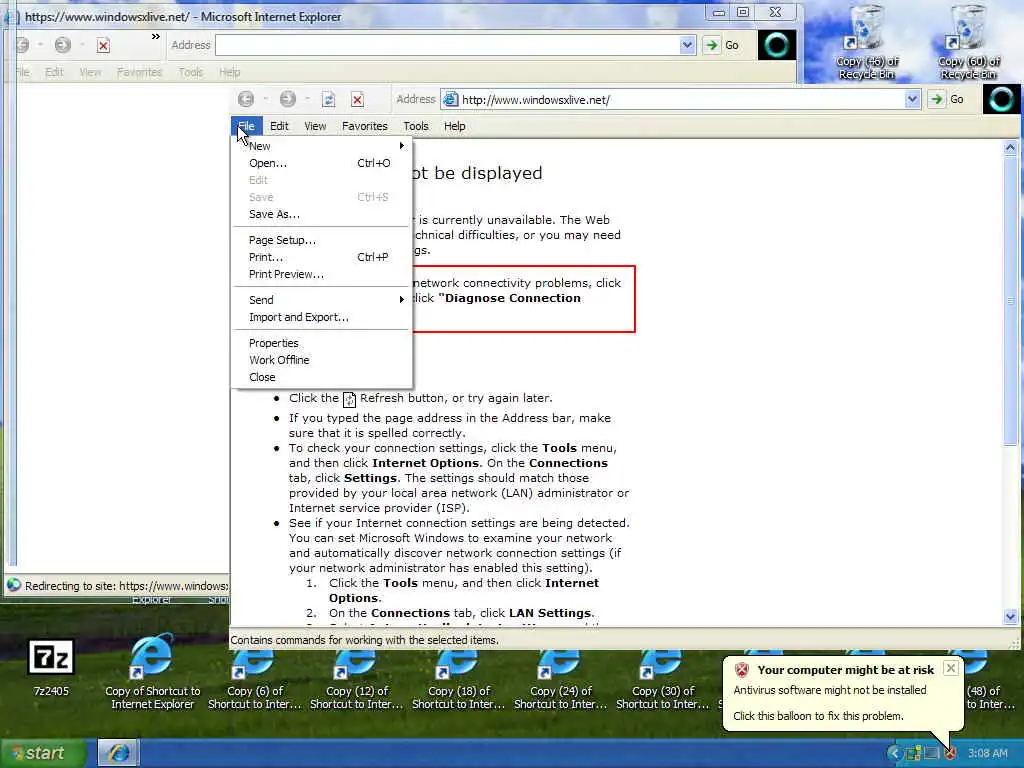Click page scrollbar down arrow

pyautogui.click(x=1010, y=616)
